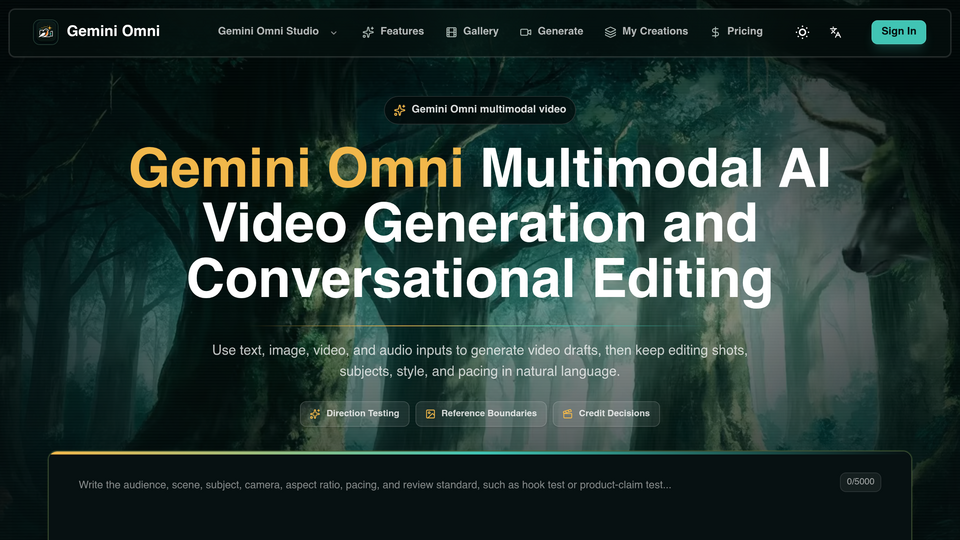Open the language translate selector
This screenshot has height=540, width=960.
click(835, 32)
